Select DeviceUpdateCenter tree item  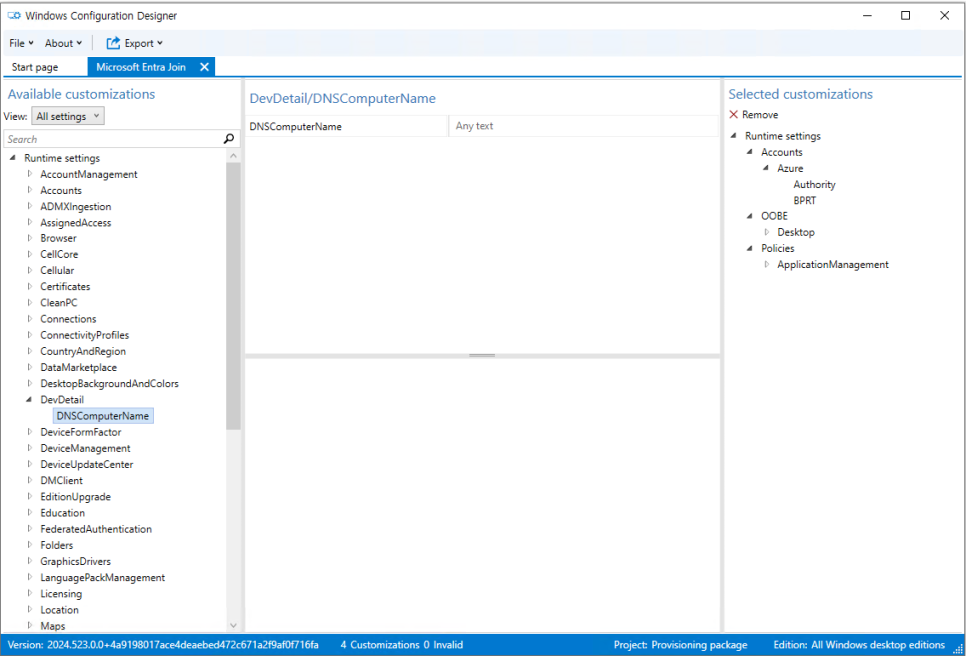tap(87, 464)
